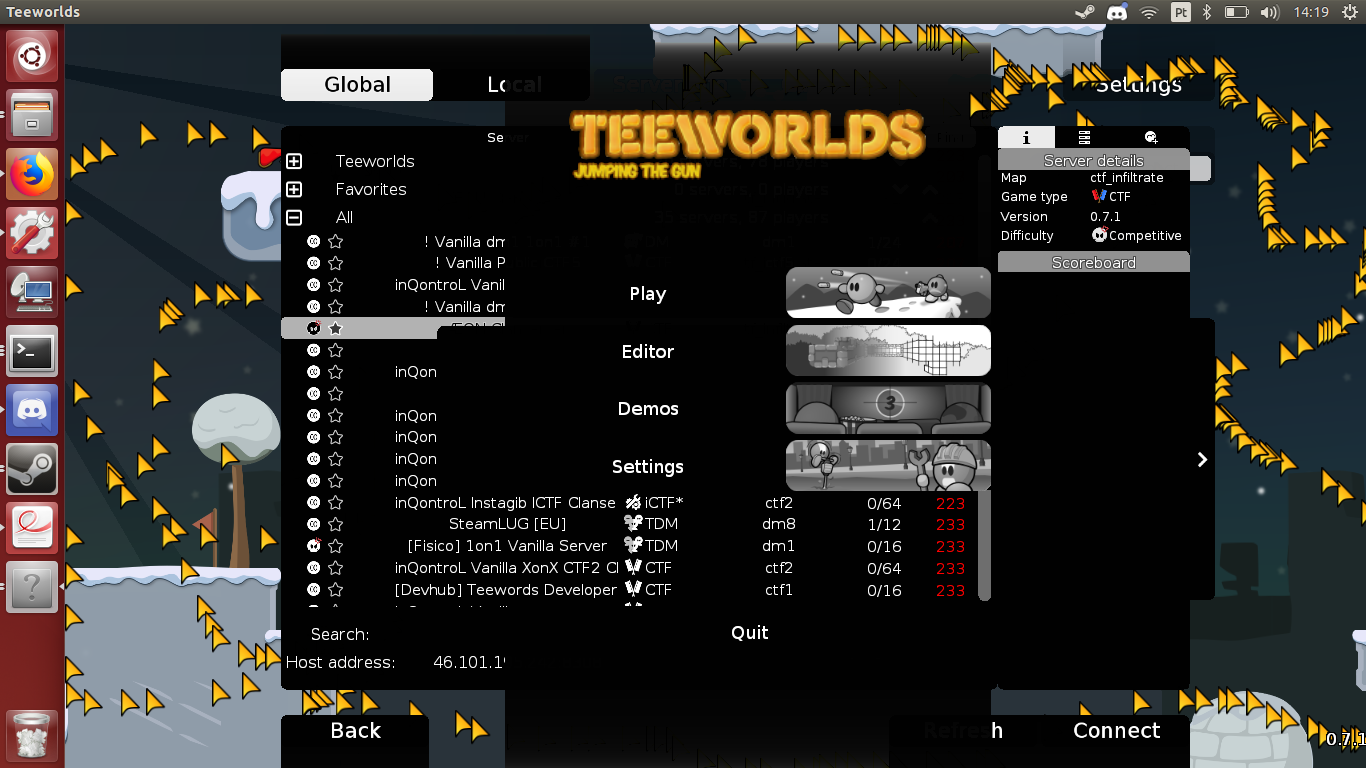This screenshot has width=1366, height=768.
Task: Toggle favorite star for '! Vanilla P' row
Action: pyautogui.click(x=336, y=263)
